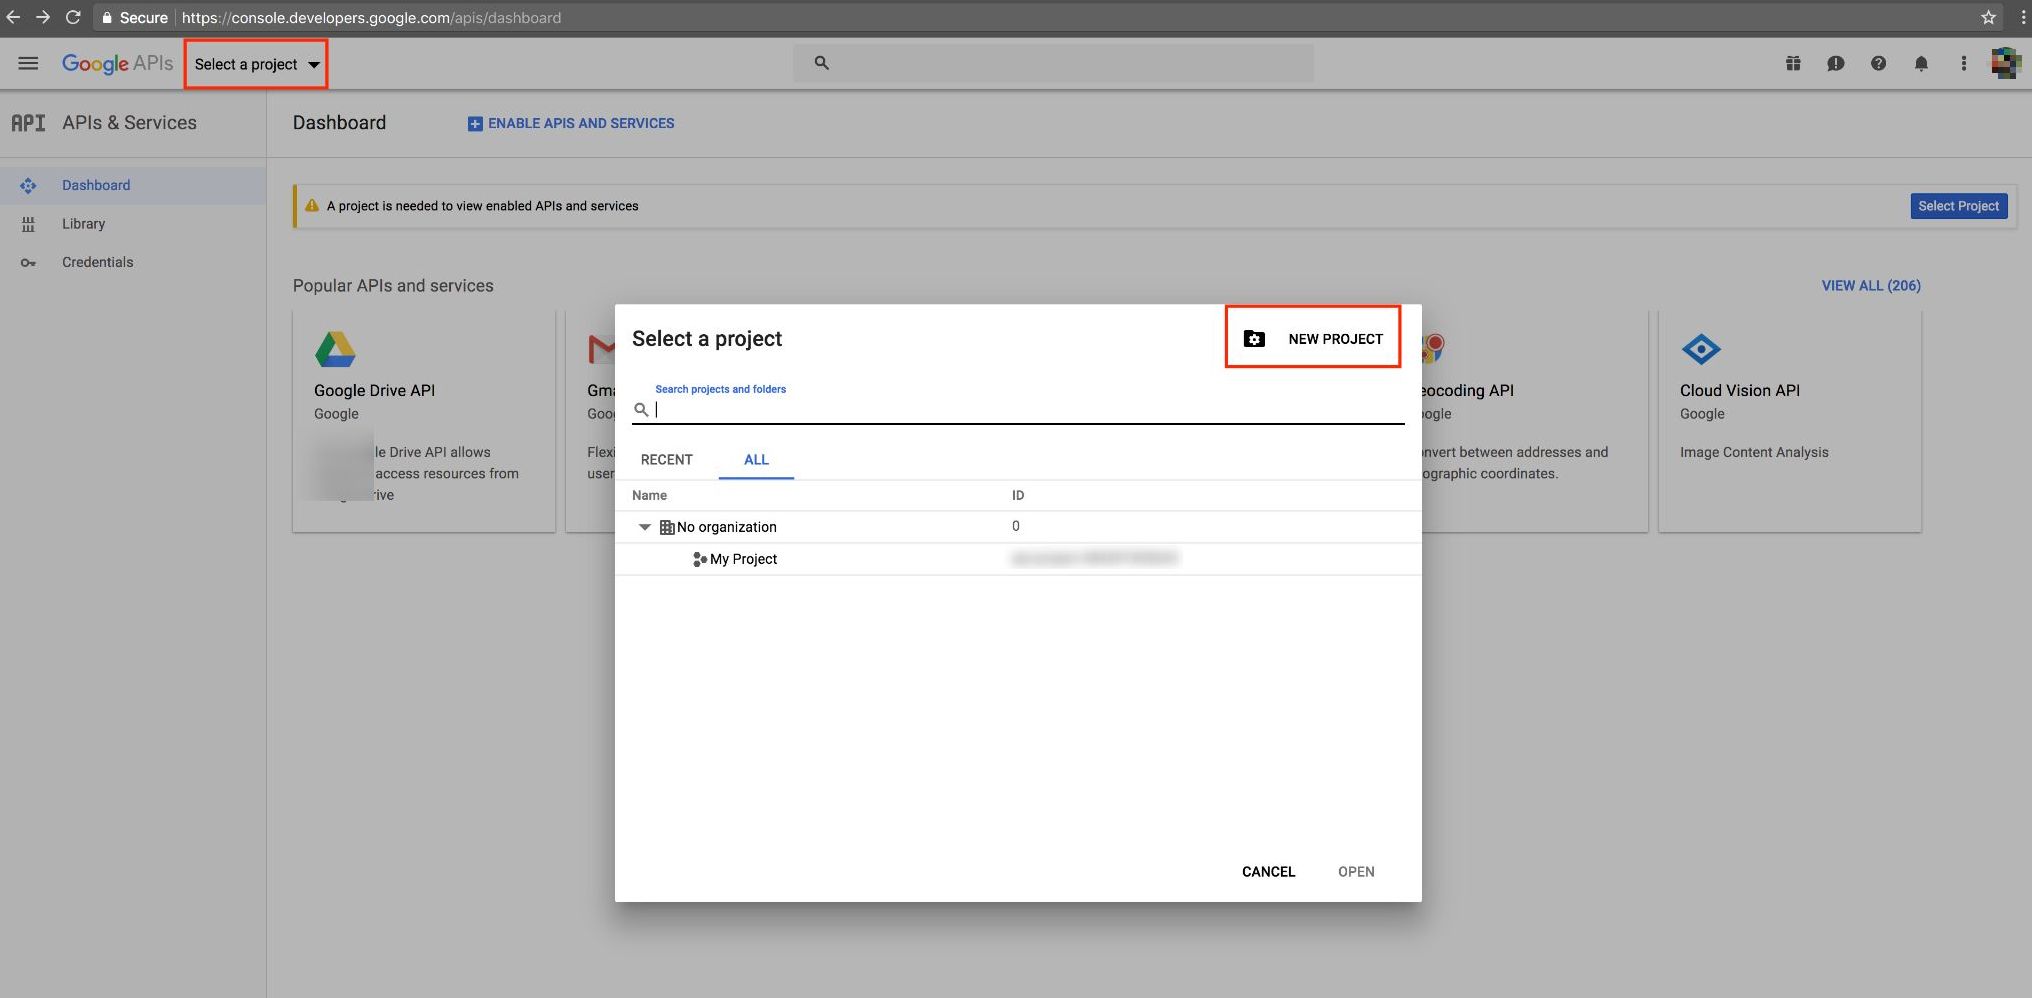Open the Help question mark icon
The image size is (2032, 998).
click(x=1878, y=63)
